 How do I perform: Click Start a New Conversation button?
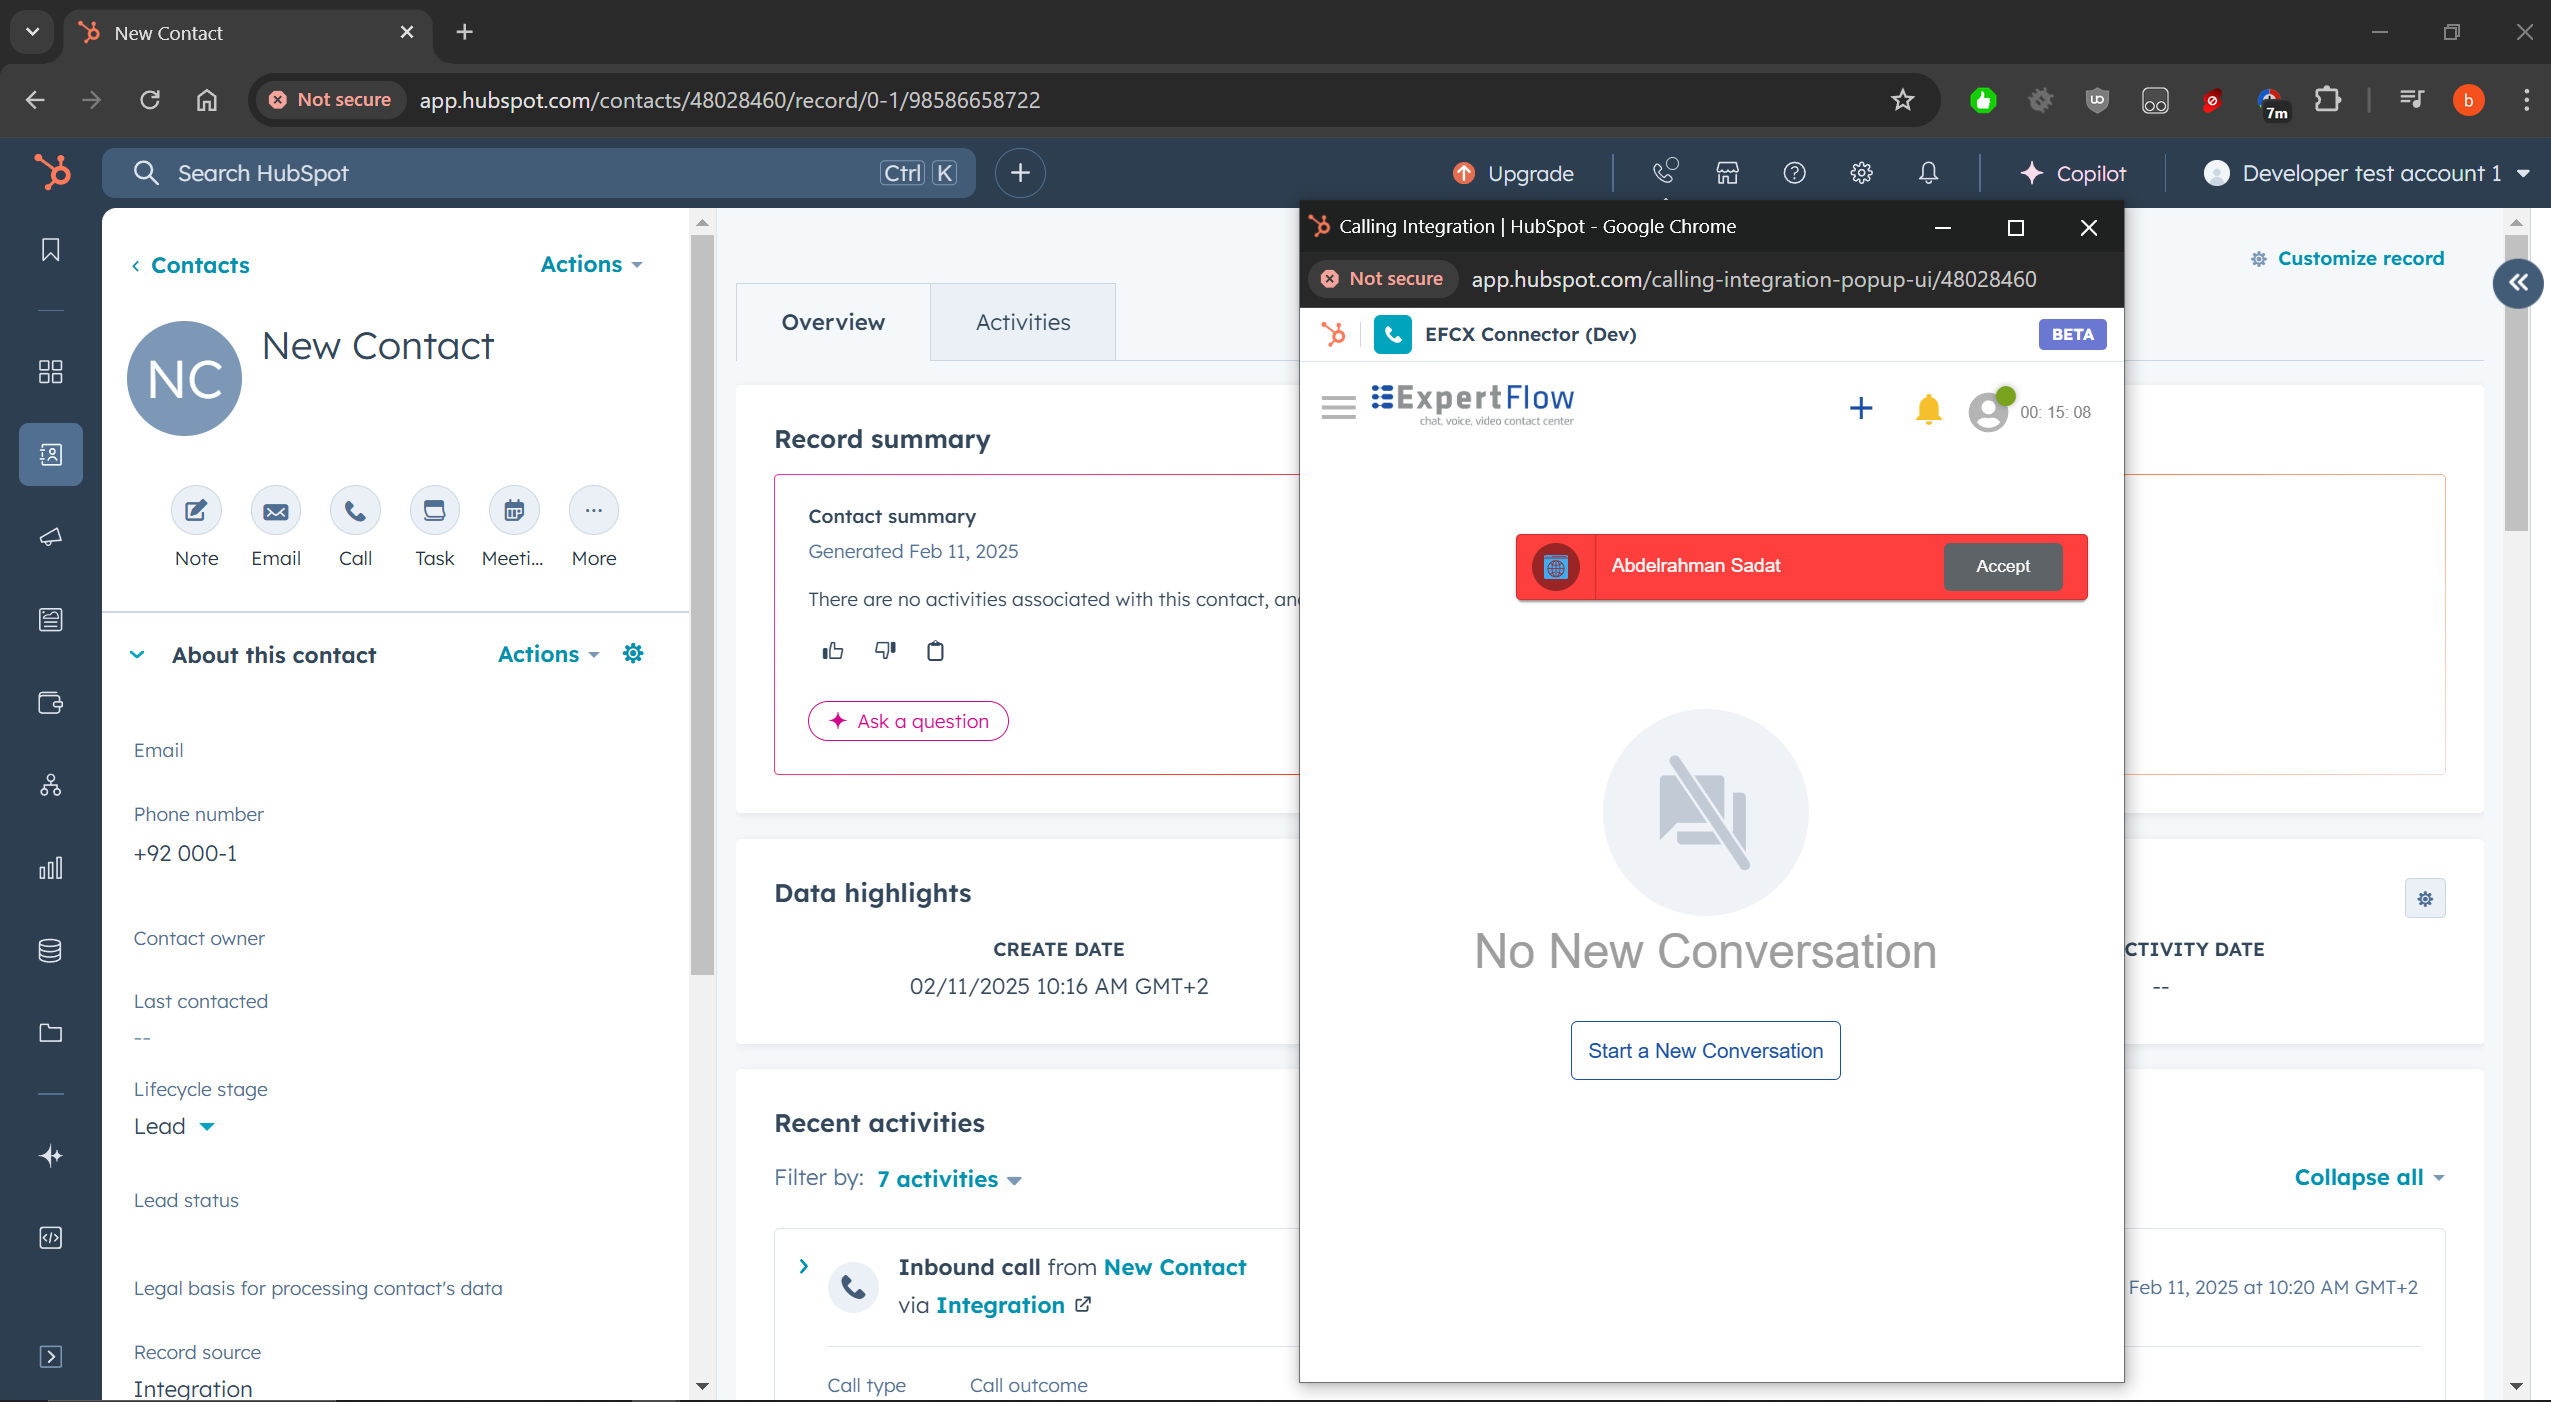1705,1051
